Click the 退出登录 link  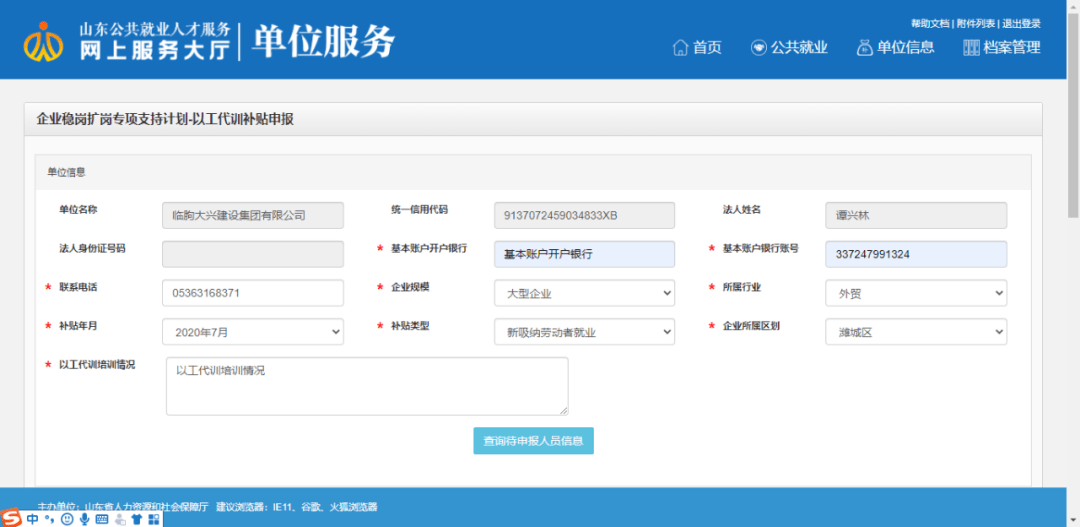(1021, 23)
